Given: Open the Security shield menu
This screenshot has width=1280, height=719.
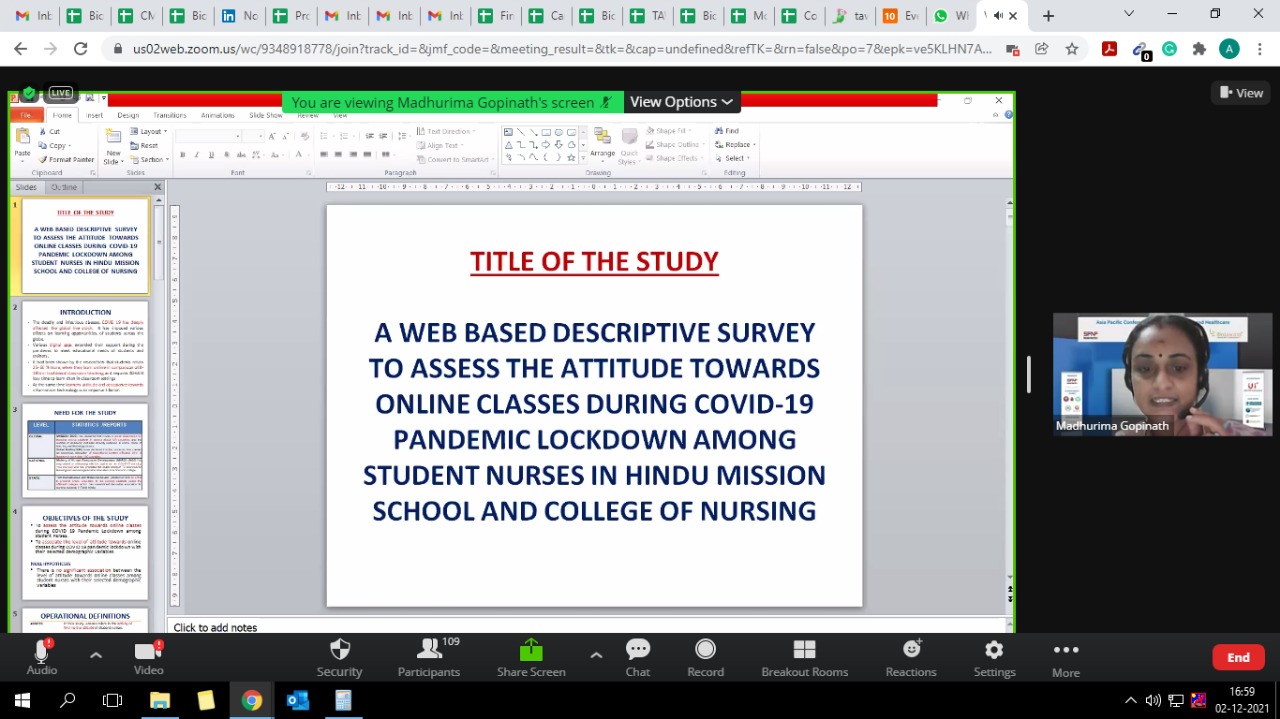Looking at the screenshot, I should point(339,657).
